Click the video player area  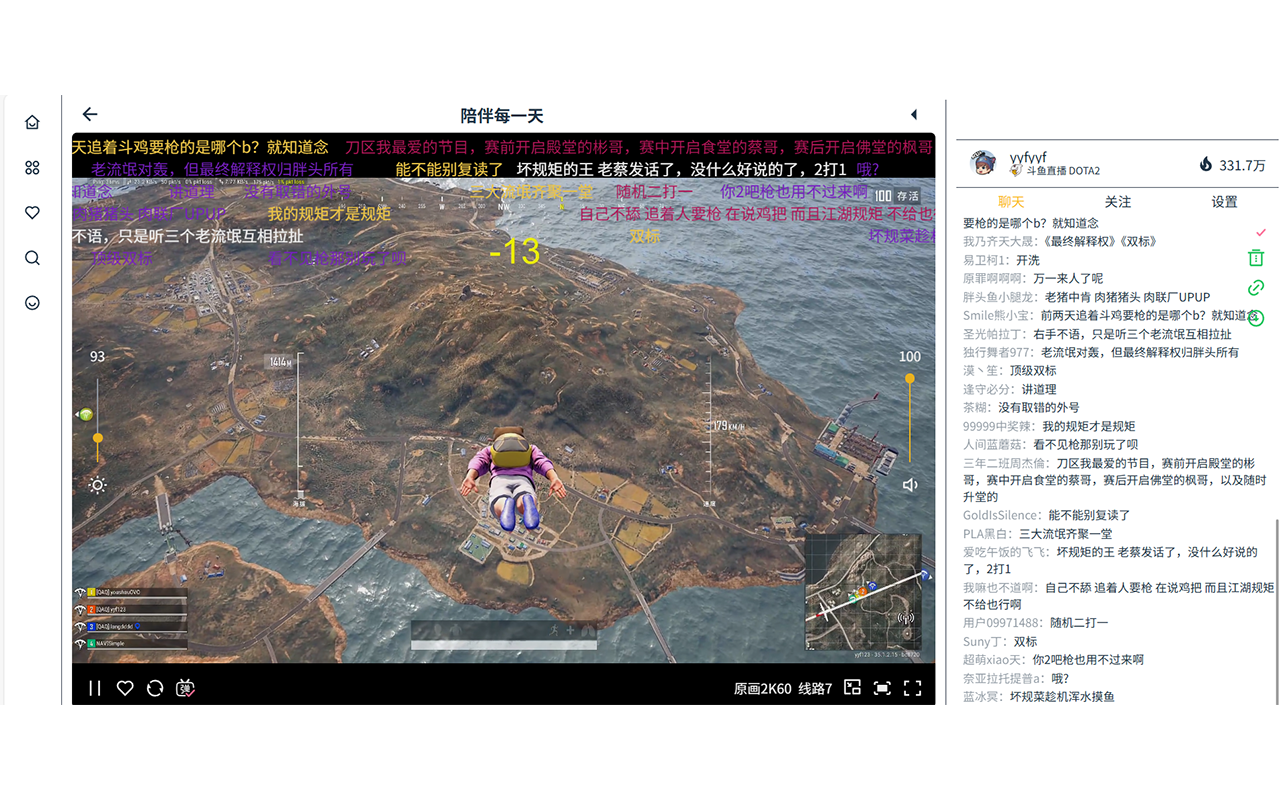(503, 418)
